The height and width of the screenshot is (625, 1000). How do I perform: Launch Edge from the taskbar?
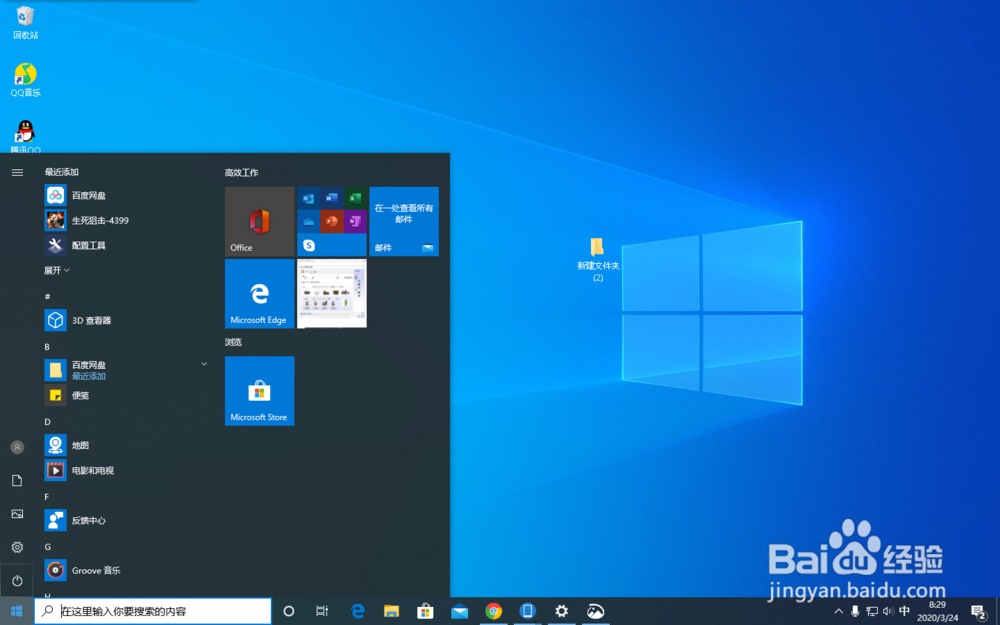[x=358, y=611]
